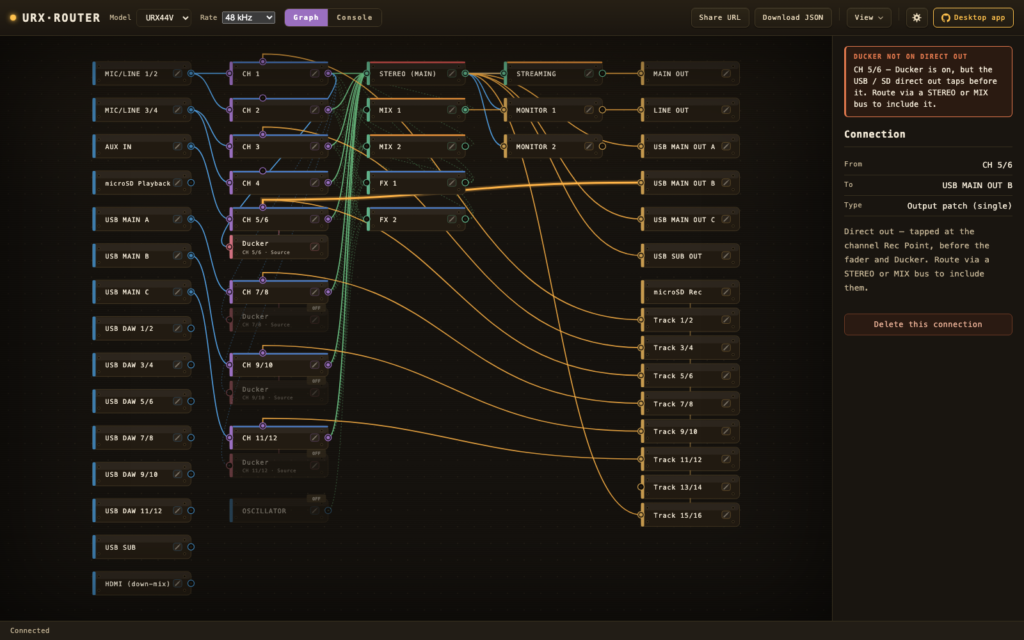Image resolution: width=1024 pixels, height=640 pixels.
Task: Select the USB MAIN OUT C node label
Action: [684, 219]
